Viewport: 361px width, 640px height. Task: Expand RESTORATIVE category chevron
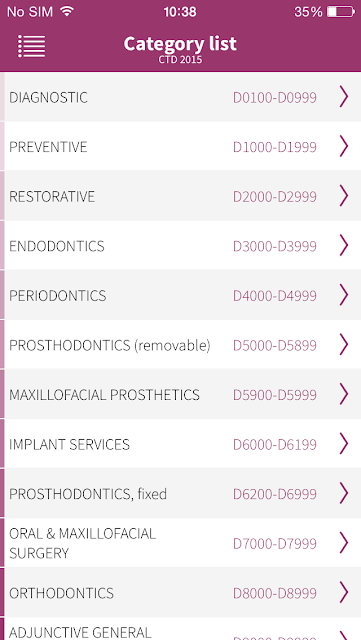(344, 196)
